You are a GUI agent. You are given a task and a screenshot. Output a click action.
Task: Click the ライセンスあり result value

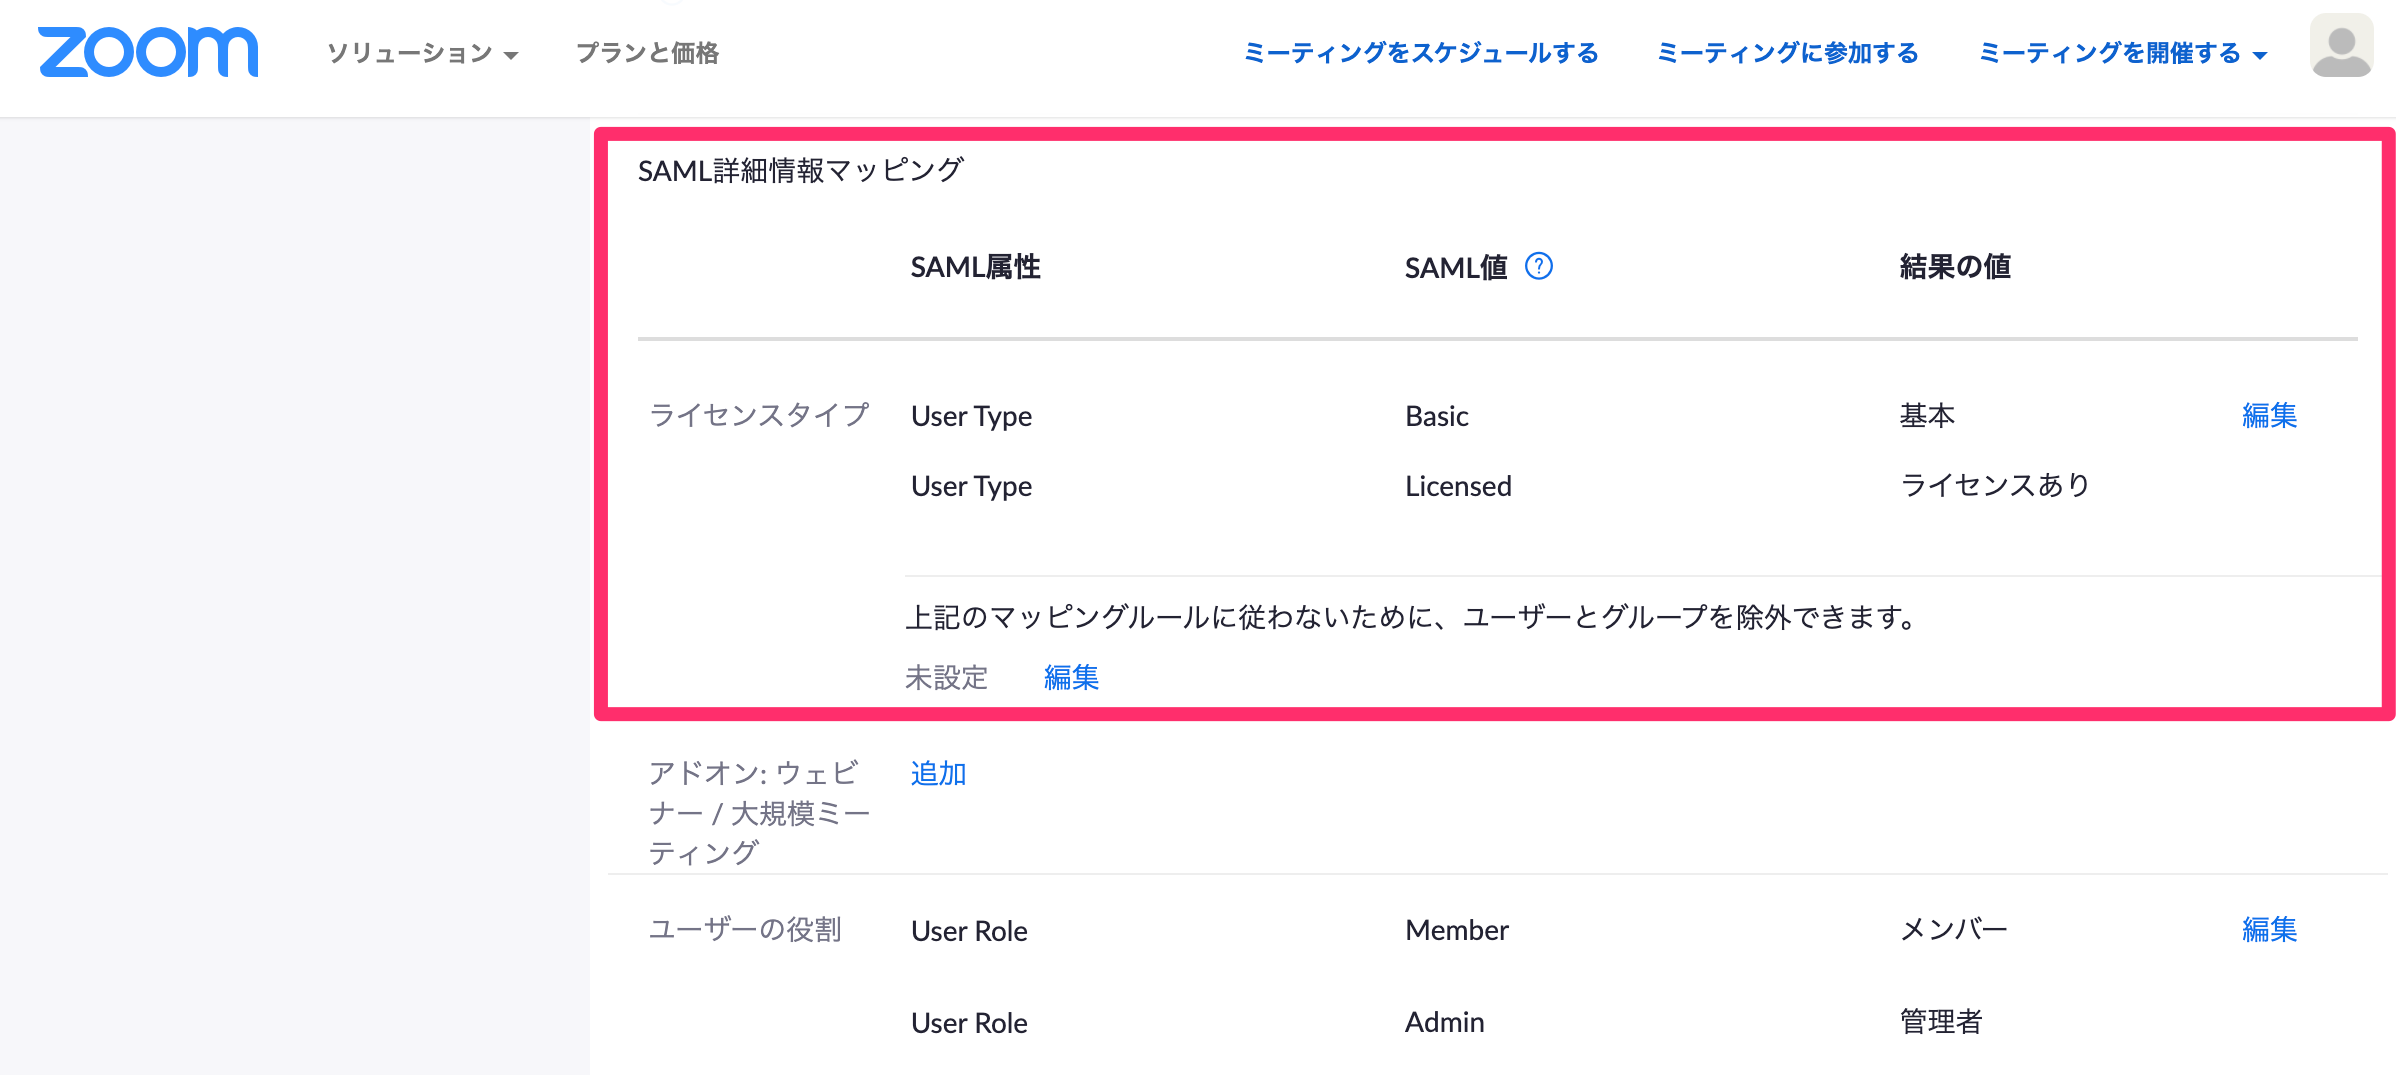click(x=1995, y=485)
